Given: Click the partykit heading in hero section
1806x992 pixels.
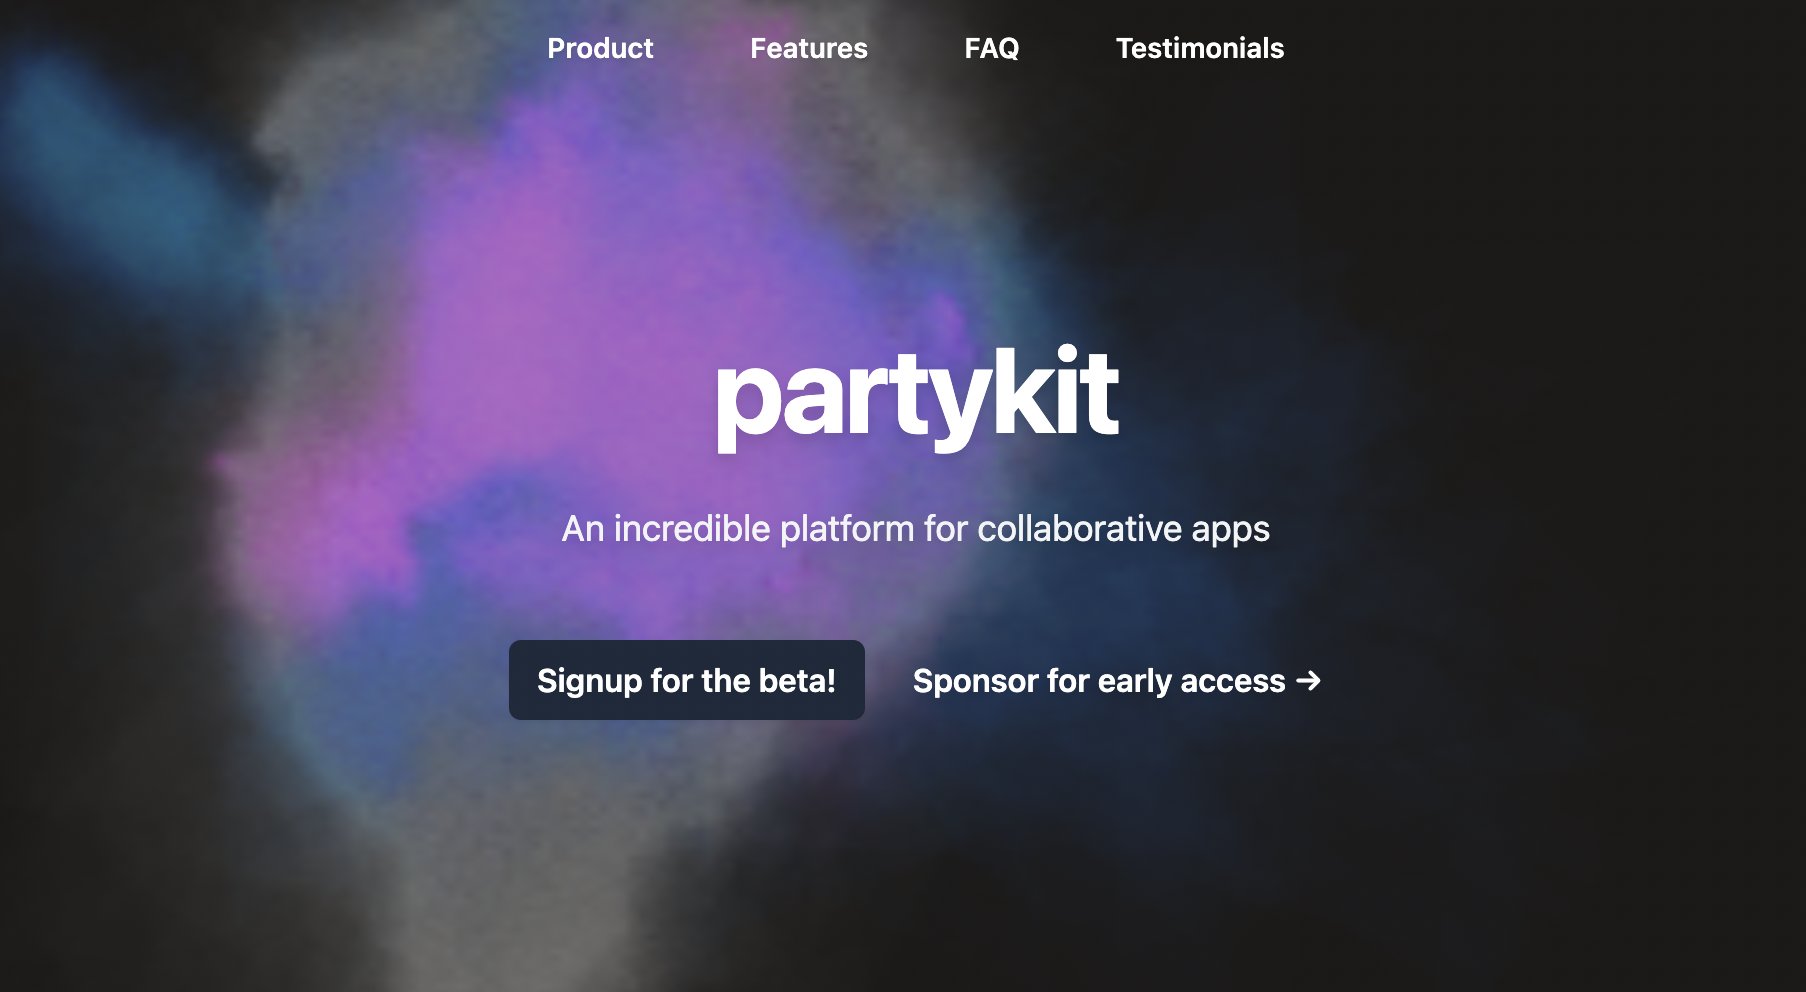Looking at the screenshot, I should pos(917,399).
